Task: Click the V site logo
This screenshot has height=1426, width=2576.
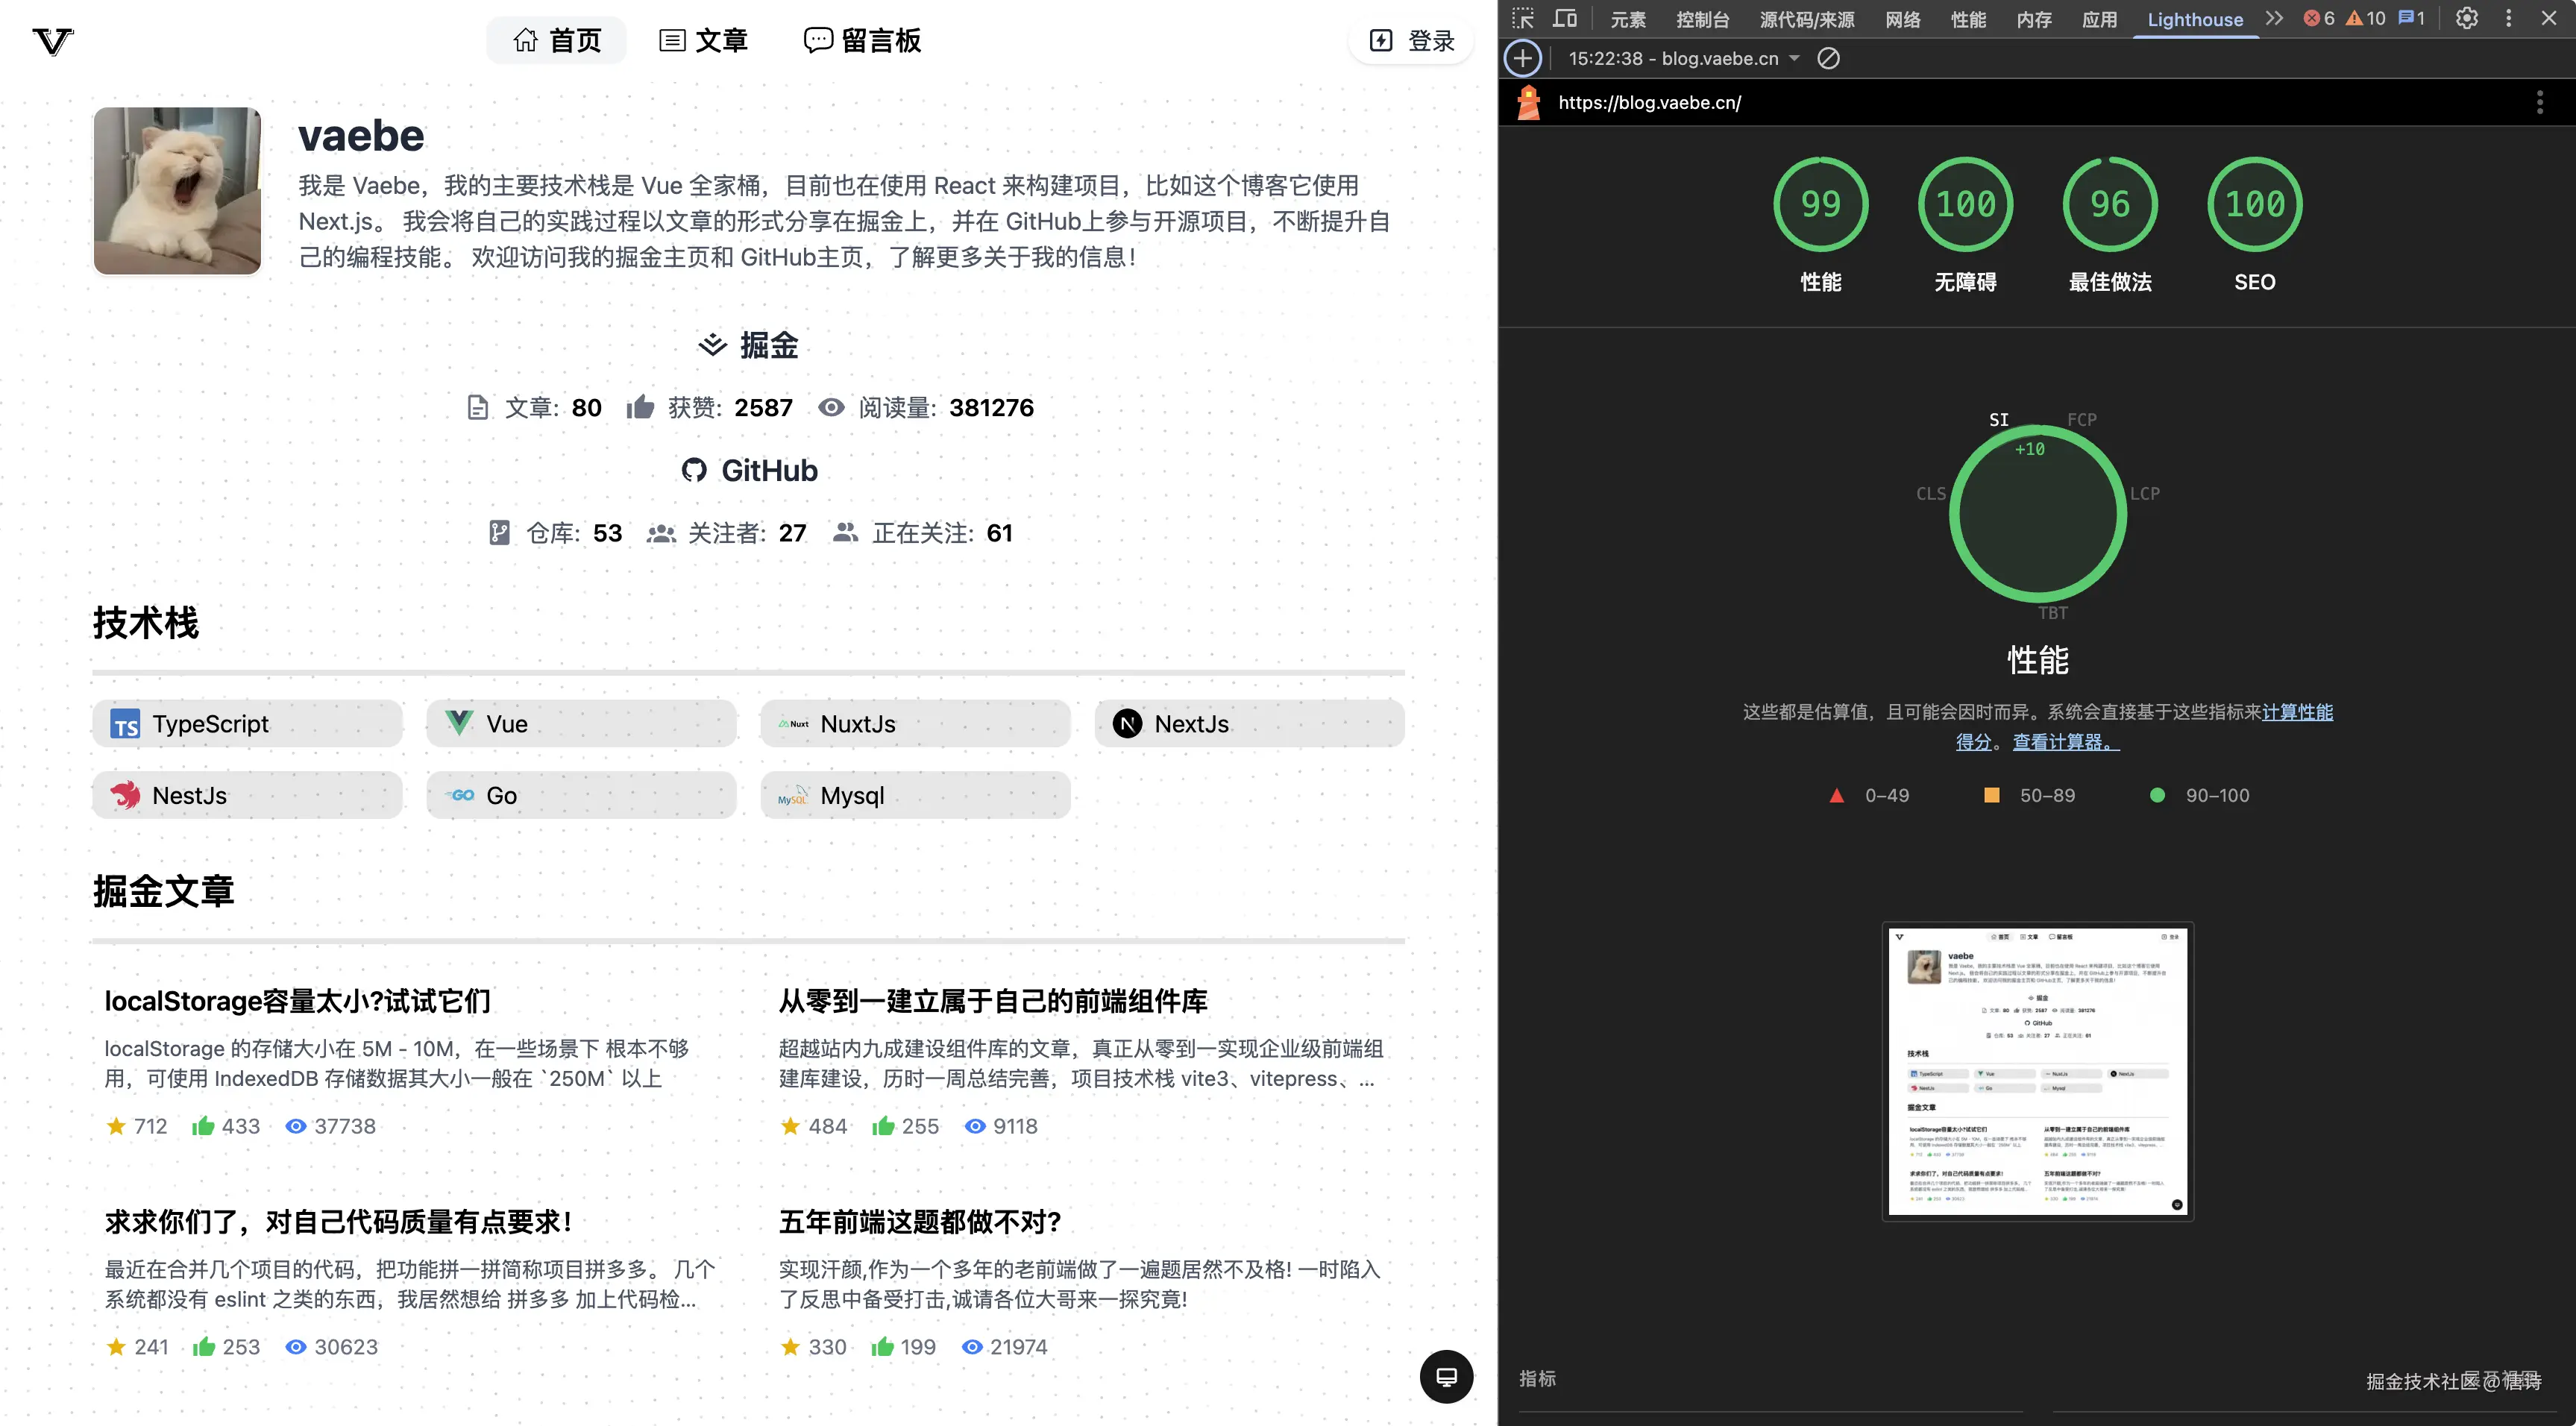Action: [52, 41]
